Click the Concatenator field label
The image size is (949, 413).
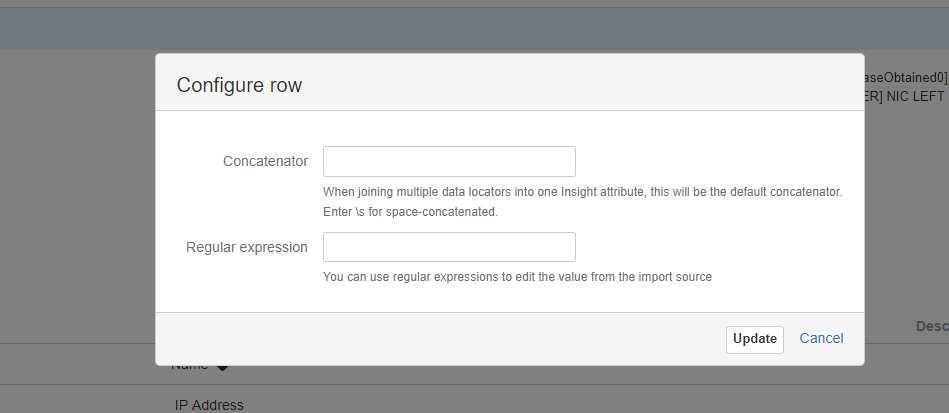point(265,162)
